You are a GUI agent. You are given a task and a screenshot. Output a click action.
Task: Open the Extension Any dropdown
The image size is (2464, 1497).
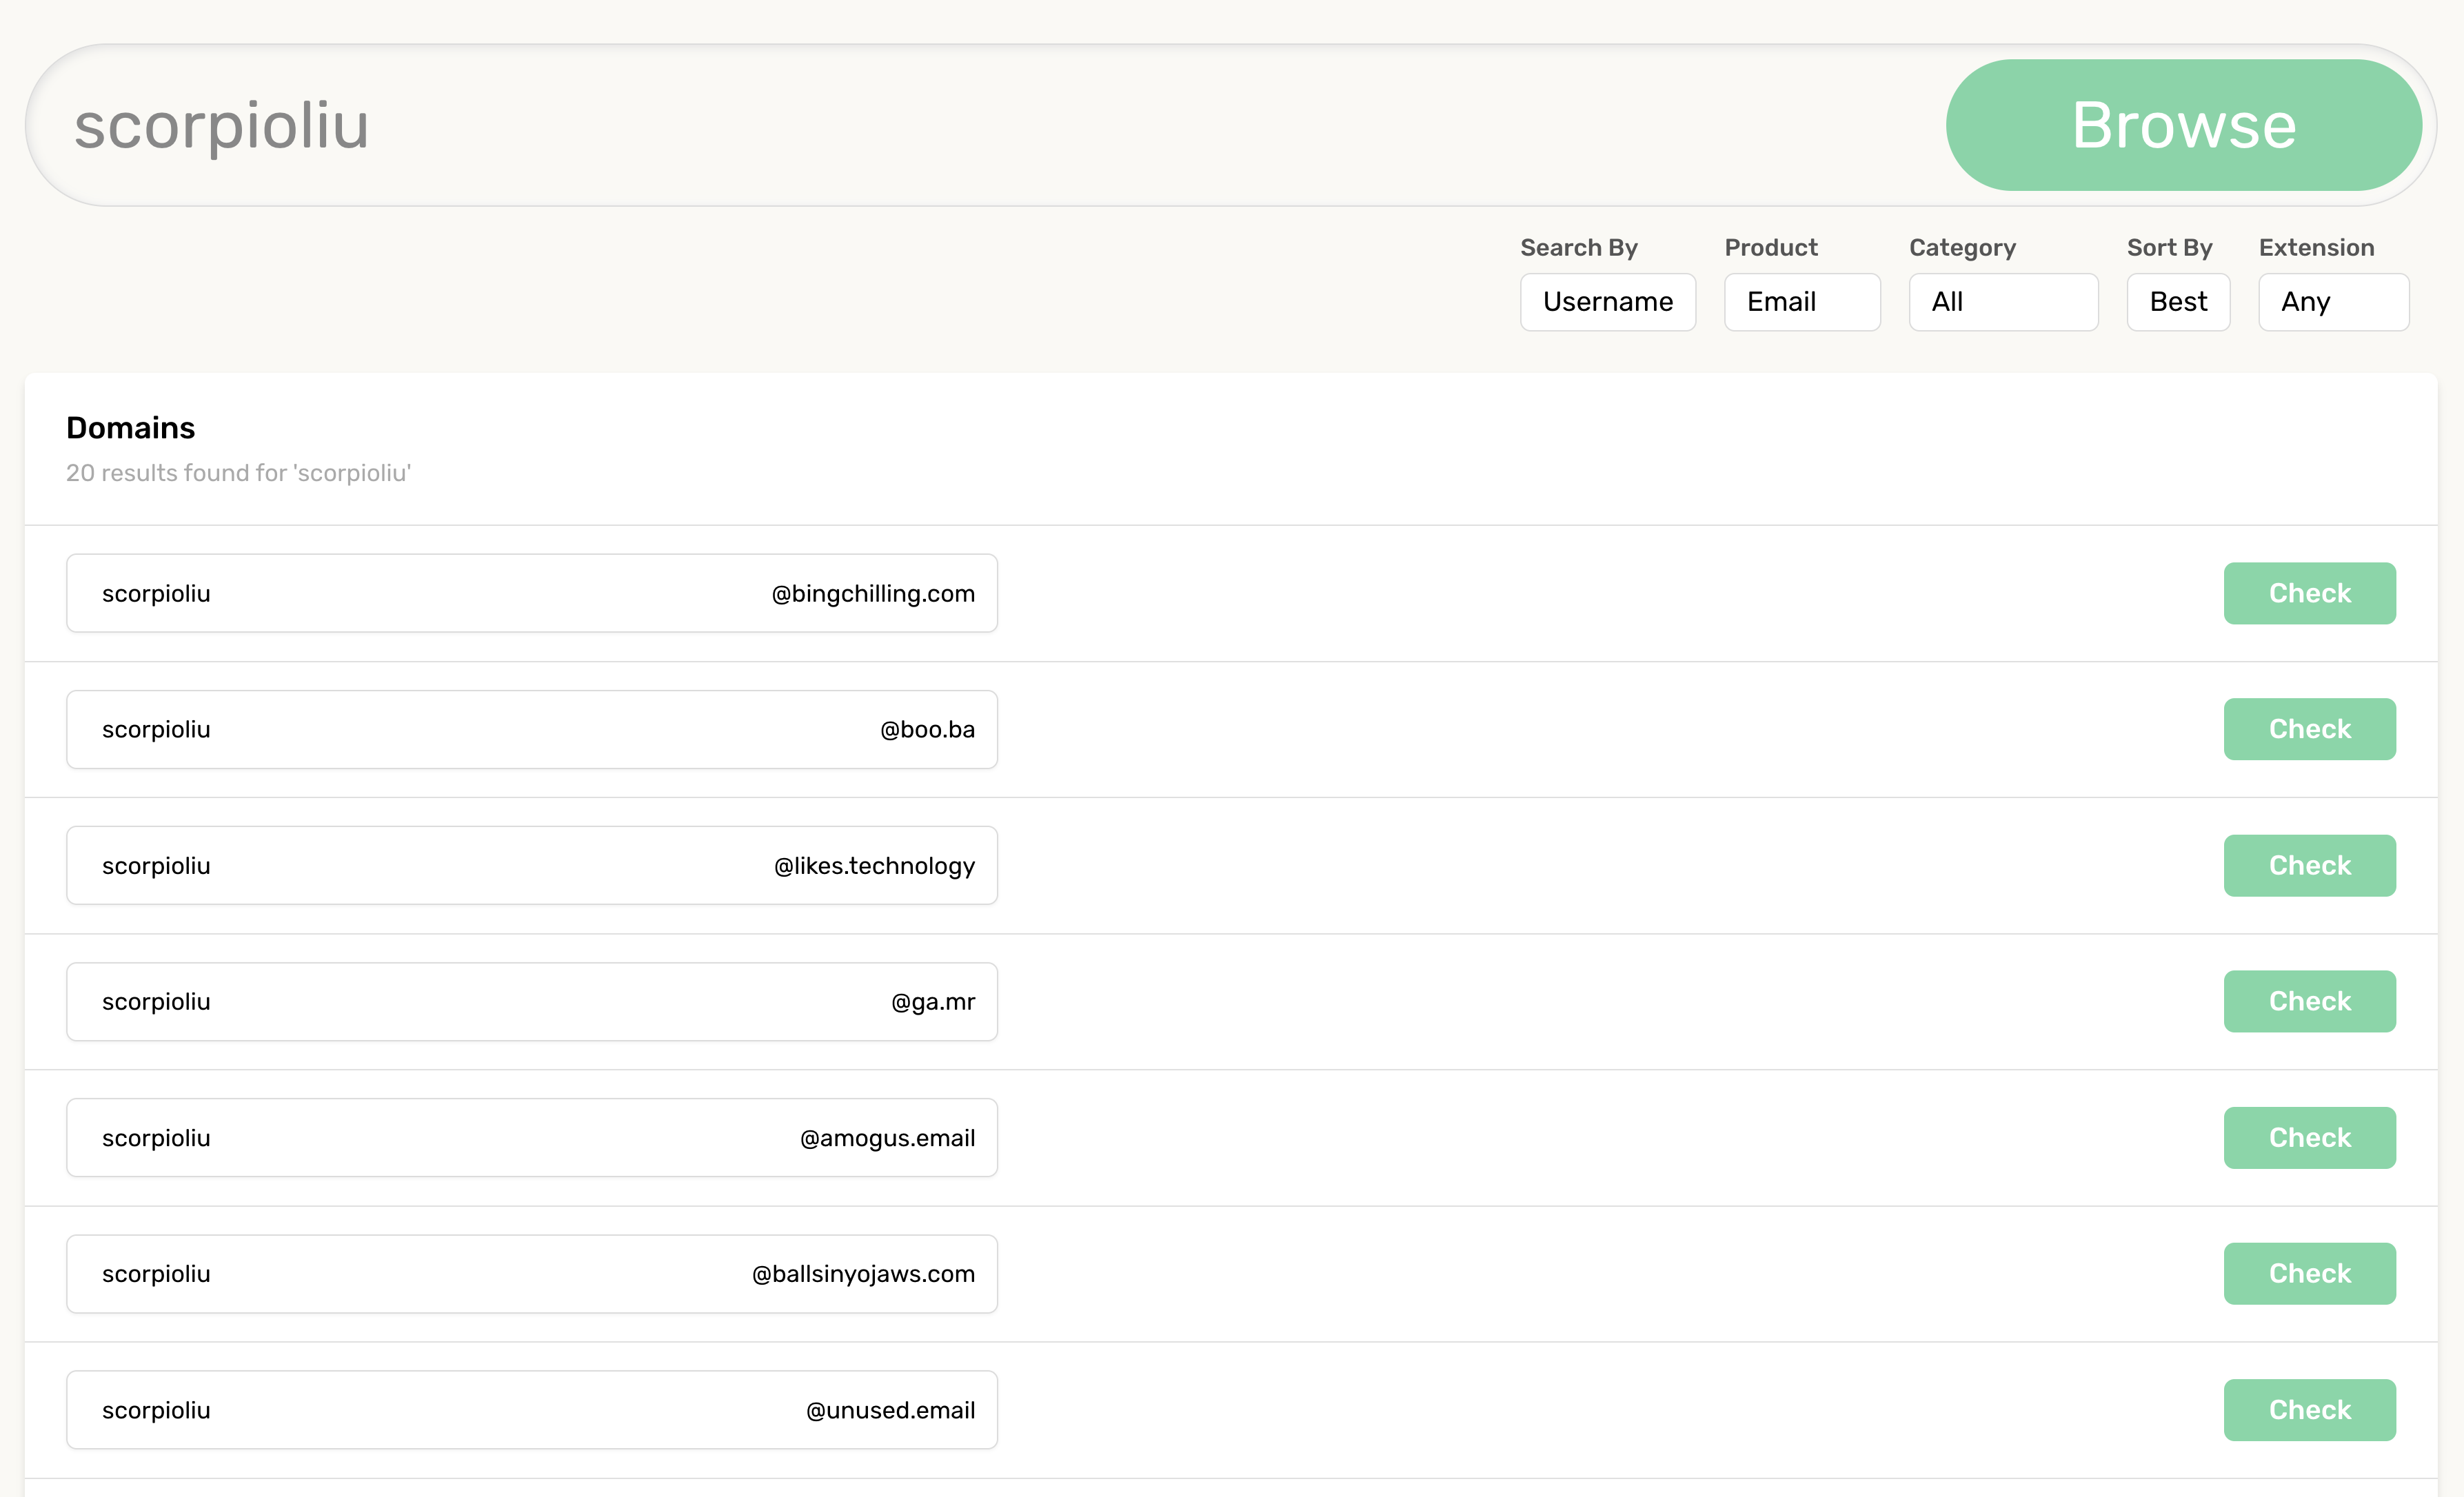pos(2332,302)
